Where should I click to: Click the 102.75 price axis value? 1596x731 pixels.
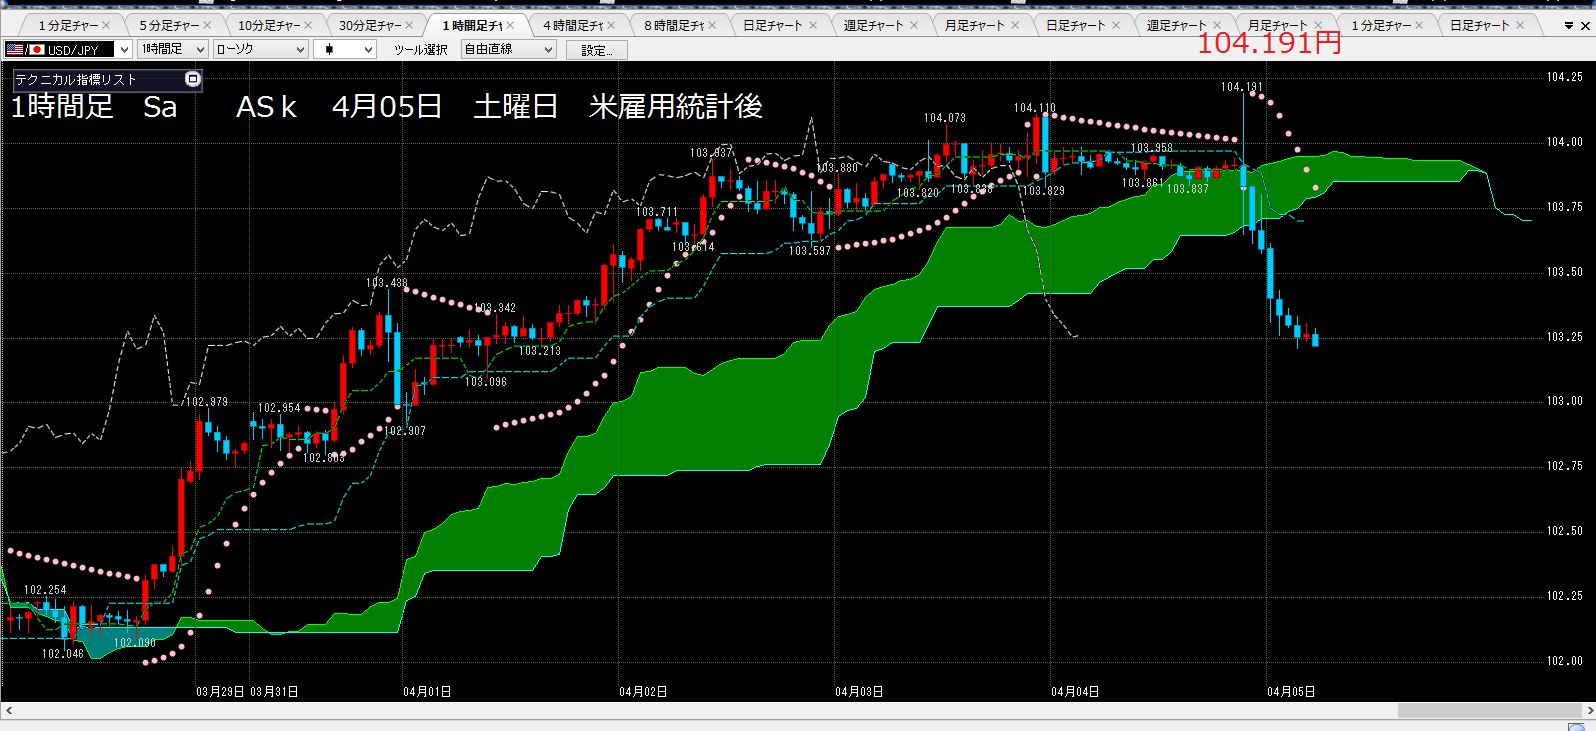[1565, 466]
